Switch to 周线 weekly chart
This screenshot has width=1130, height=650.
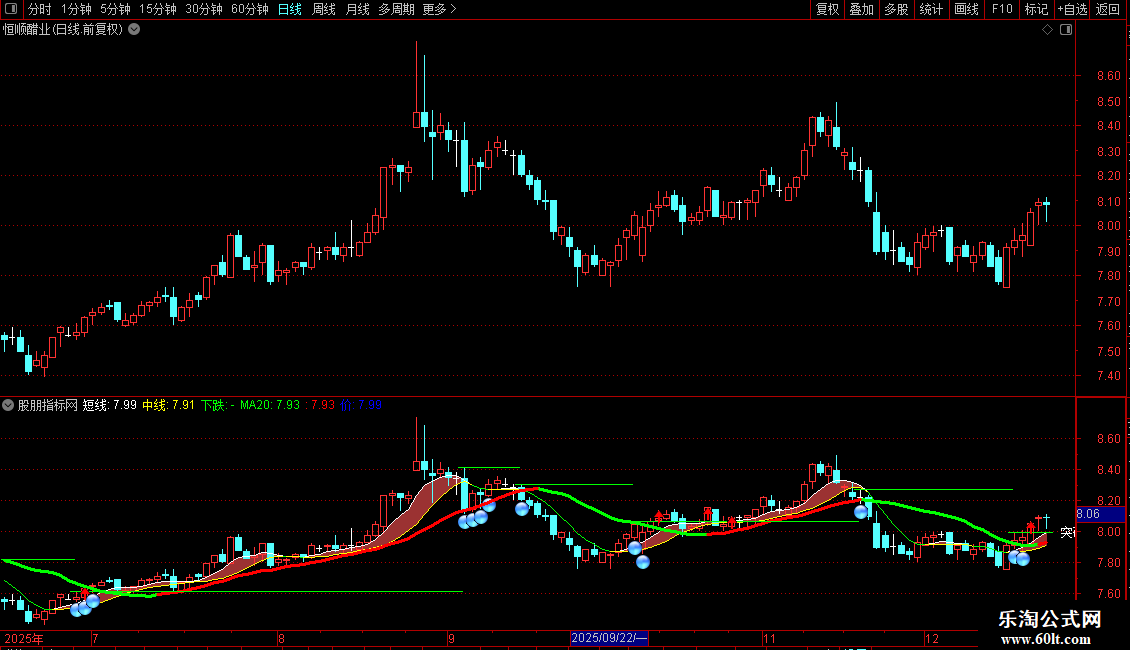(324, 9)
